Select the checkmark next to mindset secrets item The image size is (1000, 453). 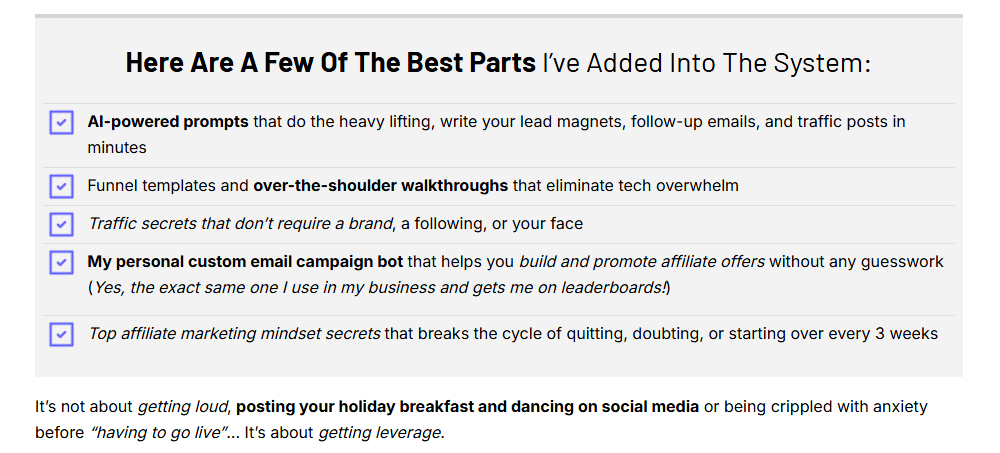[x=61, y=334]
